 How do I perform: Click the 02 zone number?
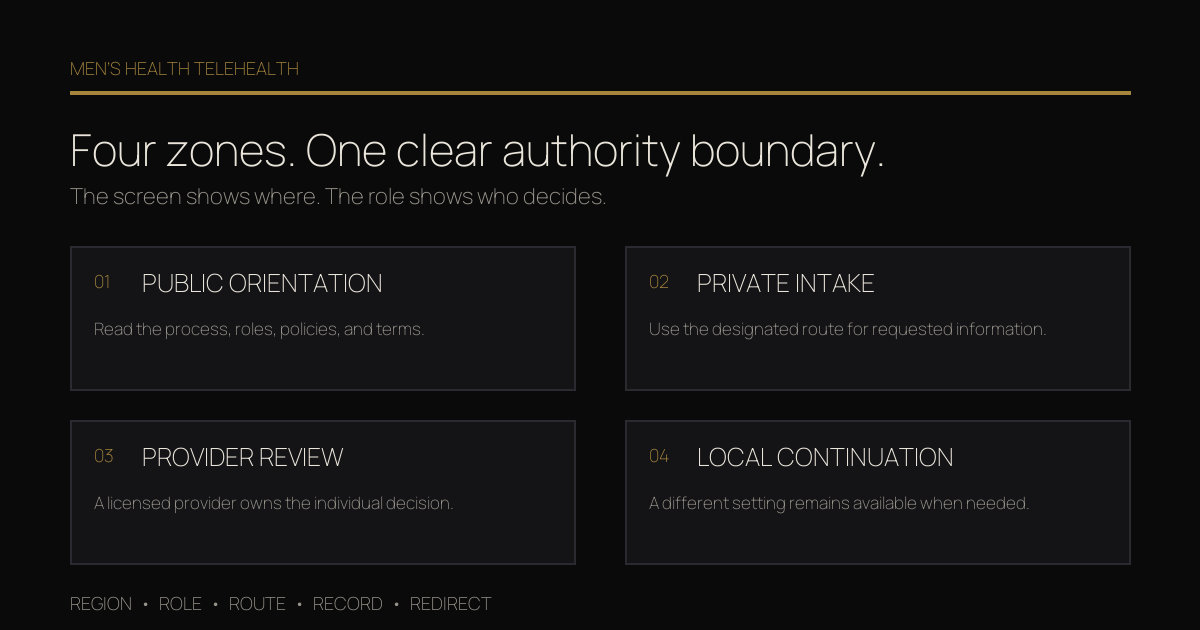658,282
